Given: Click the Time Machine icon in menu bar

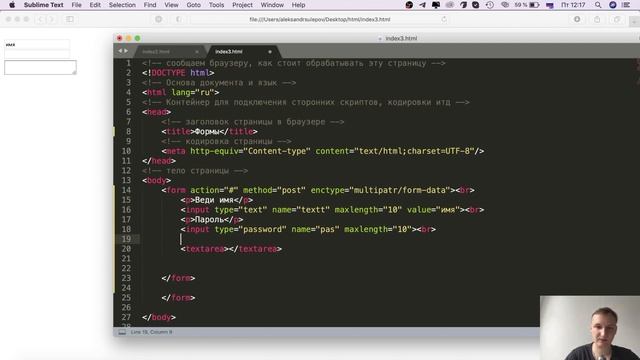Looking at the screenshot, I should (x=490, y=5).
